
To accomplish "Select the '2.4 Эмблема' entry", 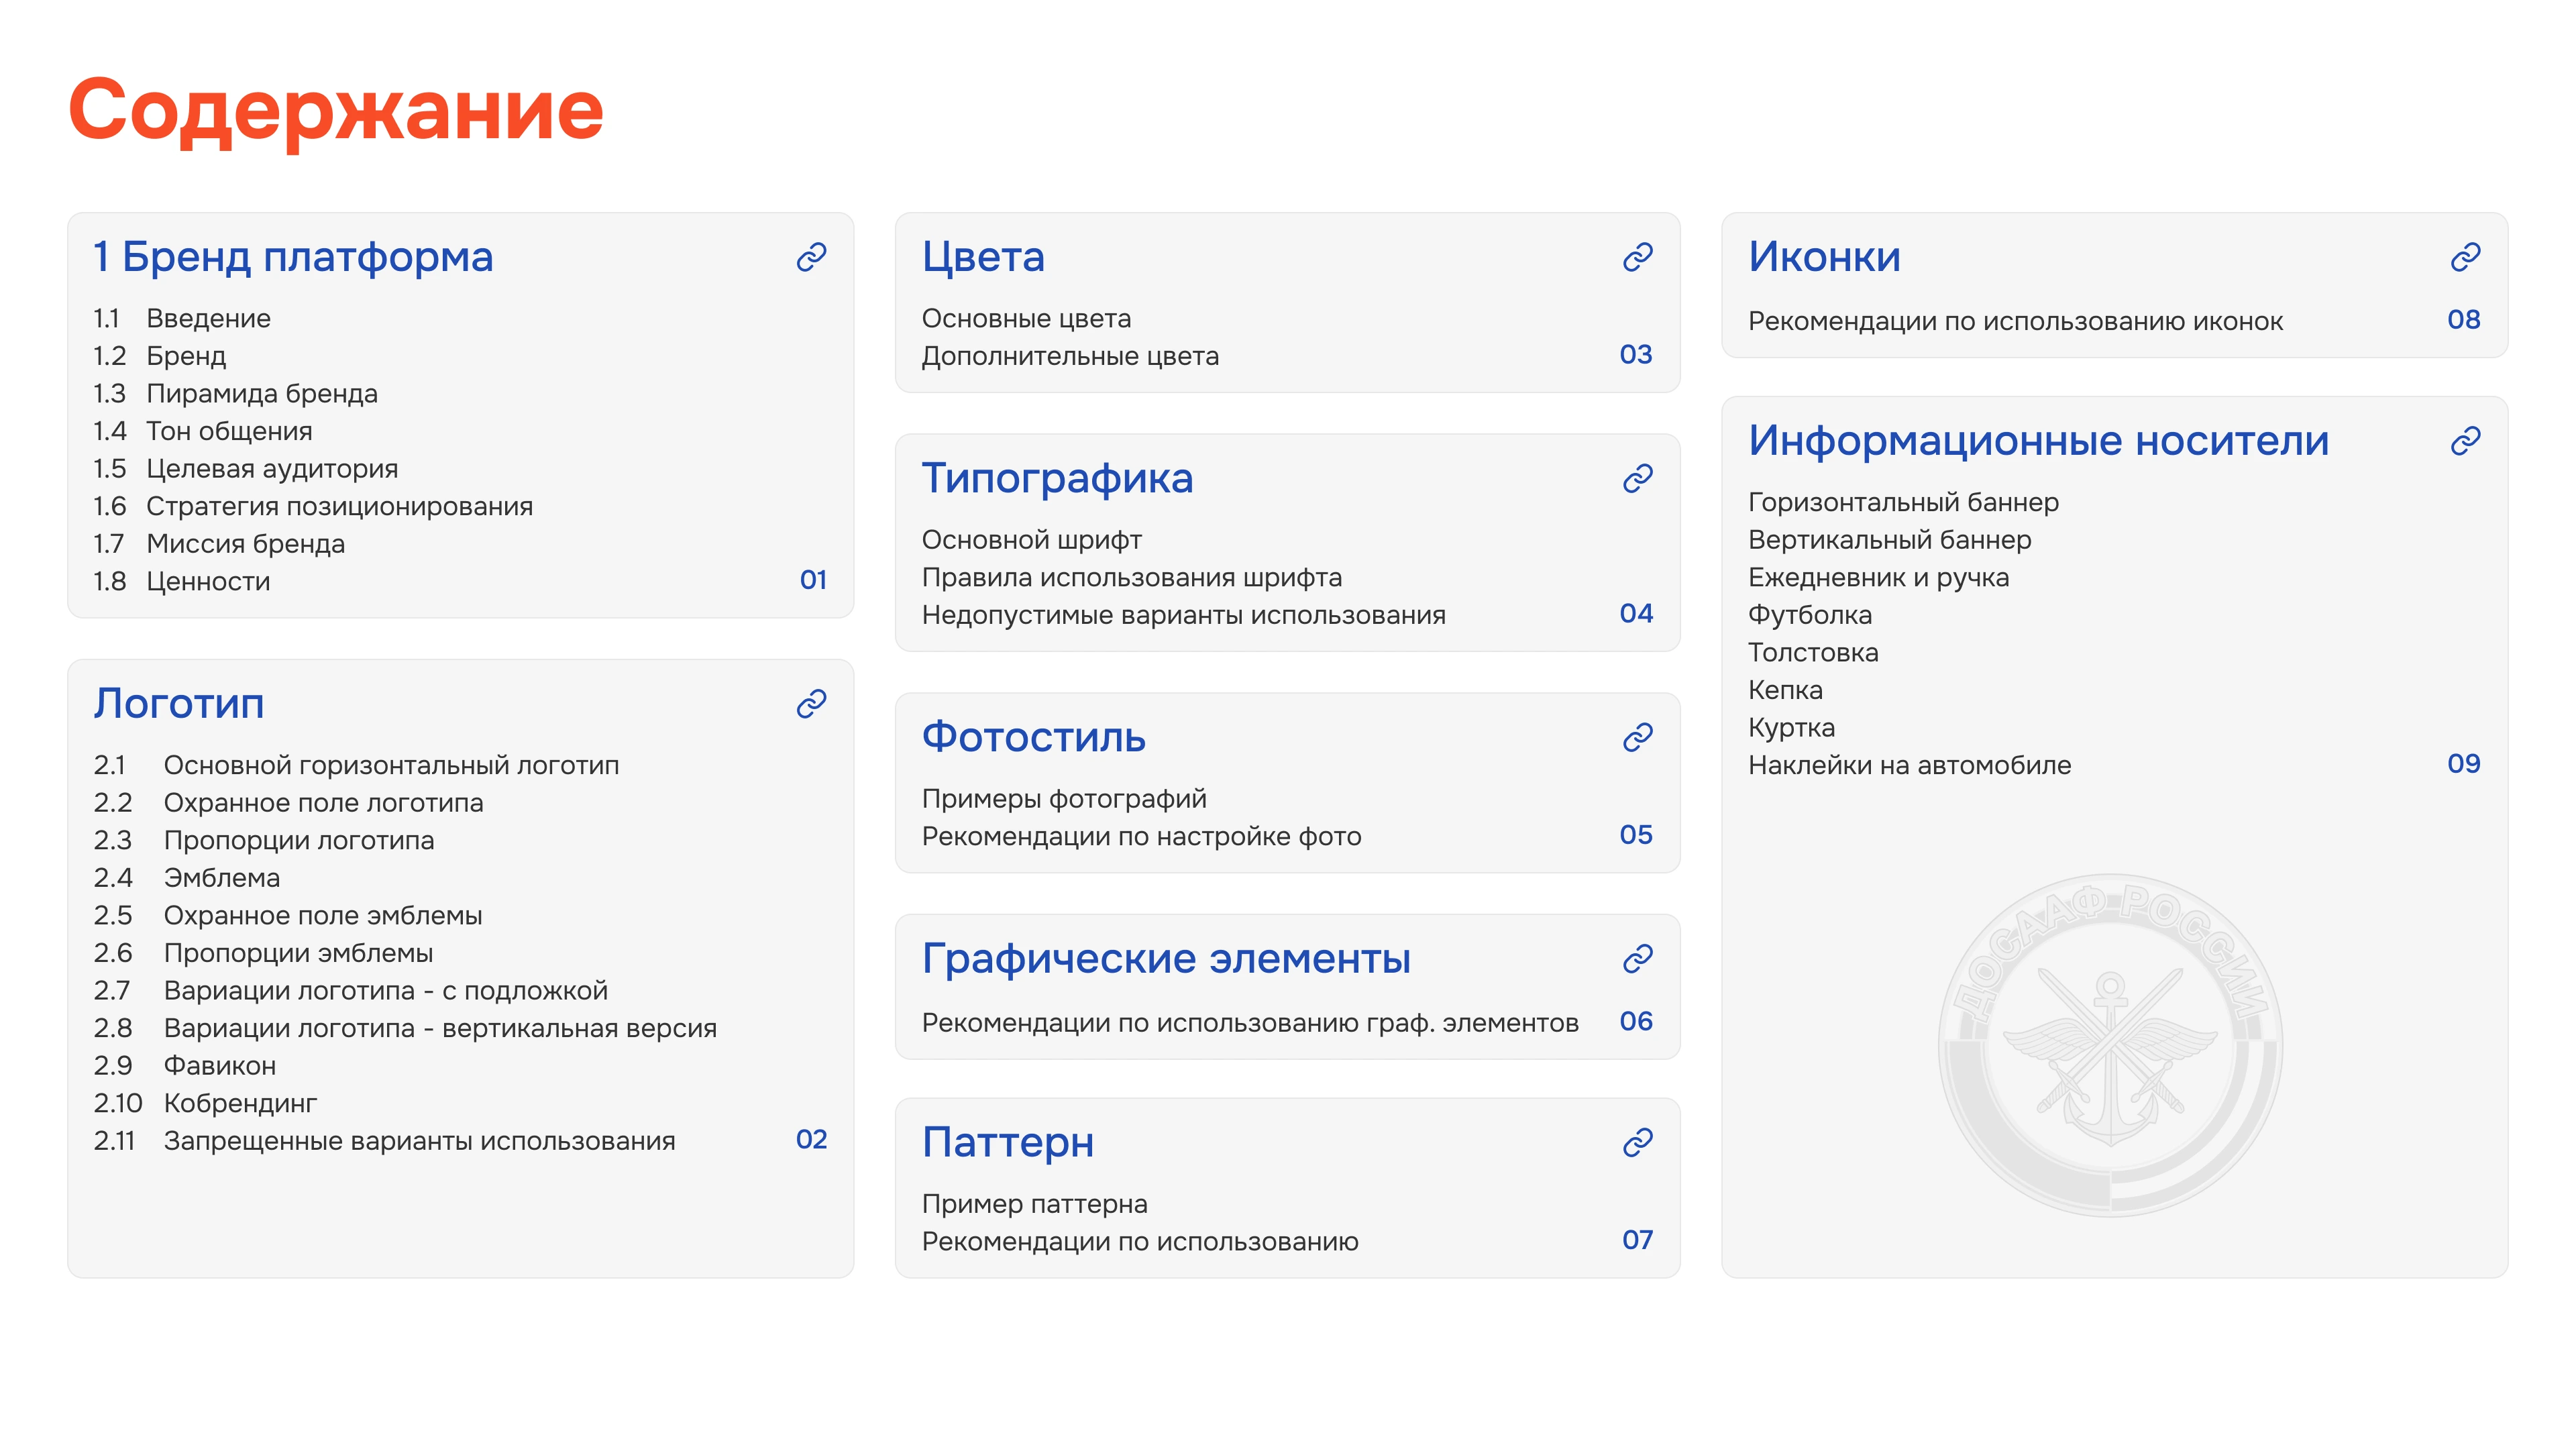I will [x=186, y=878].
